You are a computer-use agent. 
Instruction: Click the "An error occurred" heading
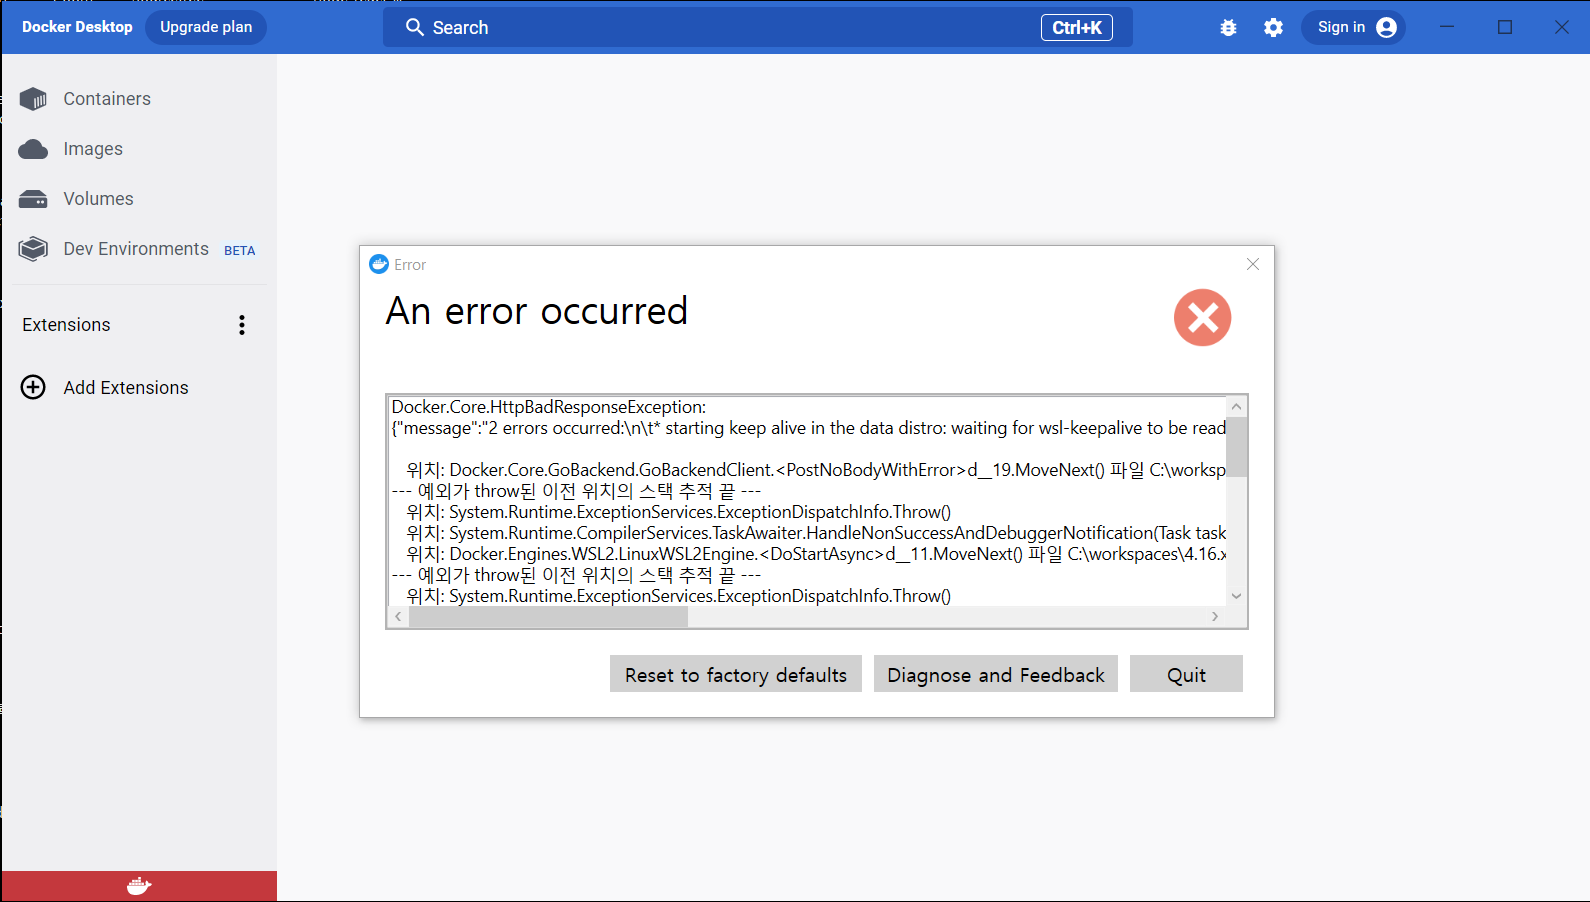[537, 311]
